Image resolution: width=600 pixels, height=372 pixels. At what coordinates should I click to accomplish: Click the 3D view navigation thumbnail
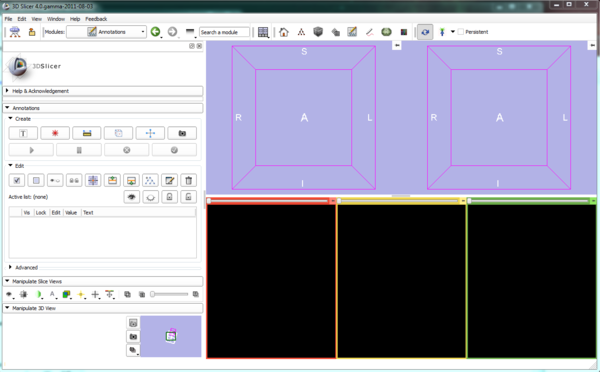pos(171,336)
